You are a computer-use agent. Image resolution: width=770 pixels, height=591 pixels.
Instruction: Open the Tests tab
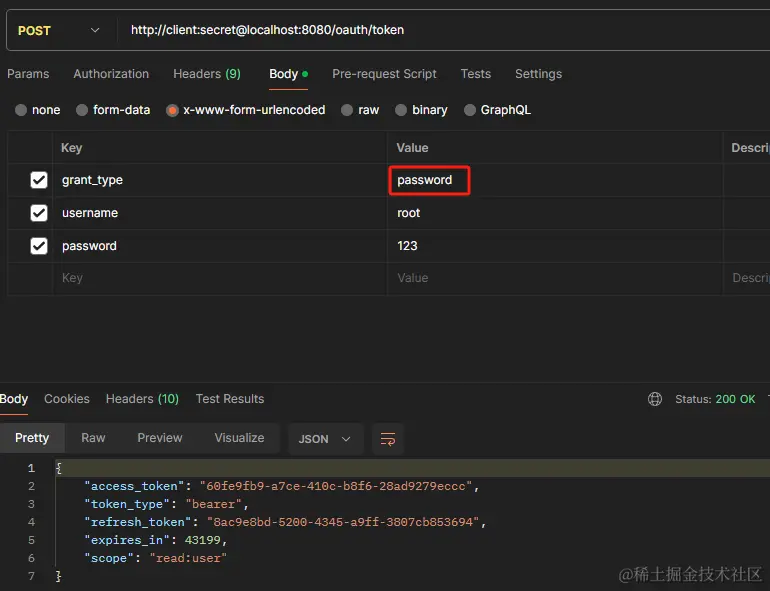(x=475, y=74)
